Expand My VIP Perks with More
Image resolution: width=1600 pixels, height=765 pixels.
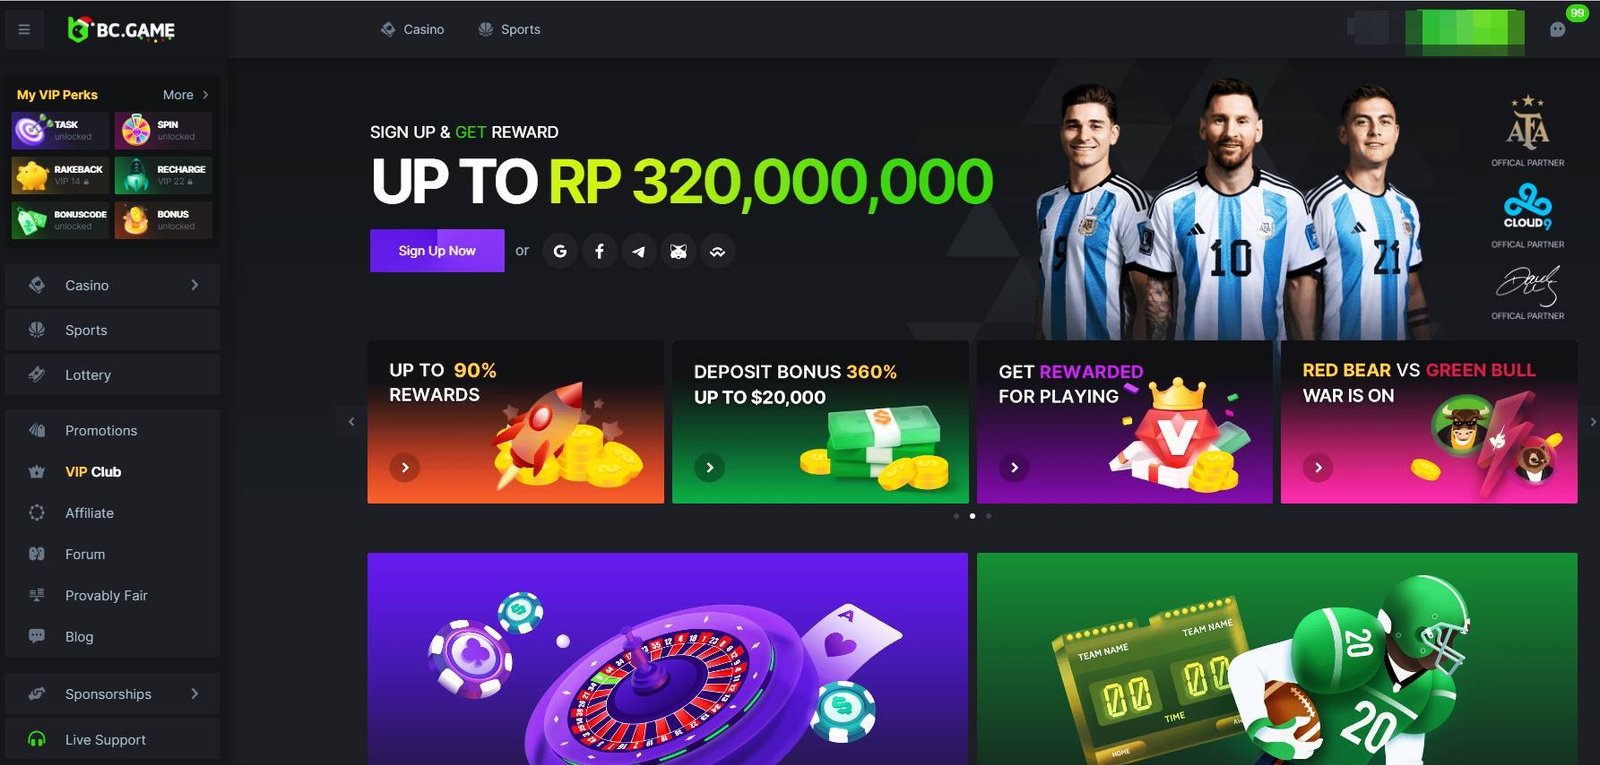pyautogui.click(x=186, y=95)
